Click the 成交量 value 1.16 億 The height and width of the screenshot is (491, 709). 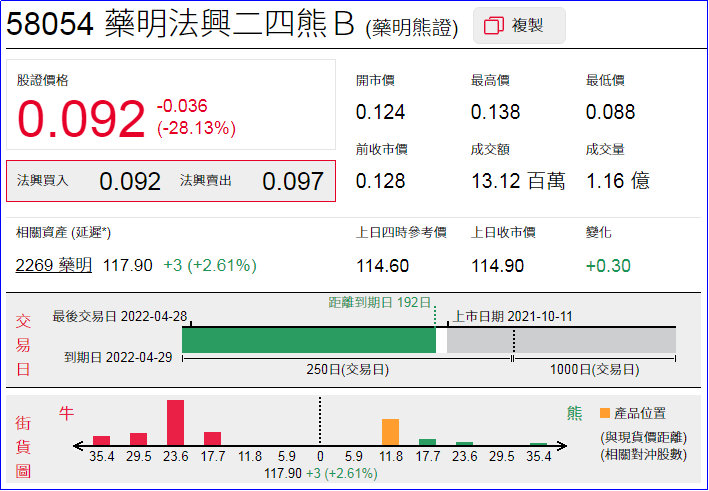coord(618,181)
